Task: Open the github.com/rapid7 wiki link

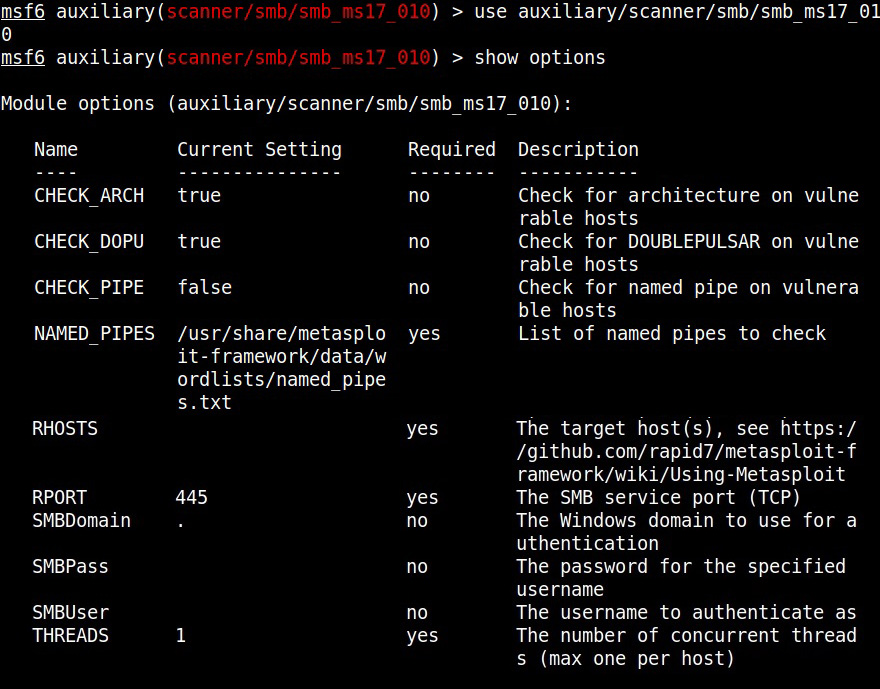Action: (686, 451)
